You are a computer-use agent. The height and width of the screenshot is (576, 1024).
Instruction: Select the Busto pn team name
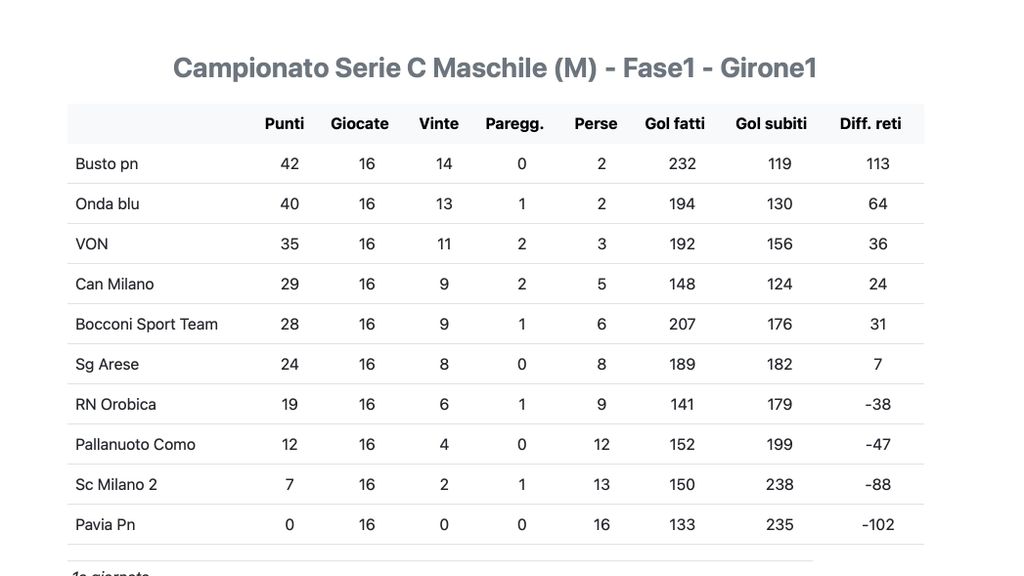coord(107,164)
